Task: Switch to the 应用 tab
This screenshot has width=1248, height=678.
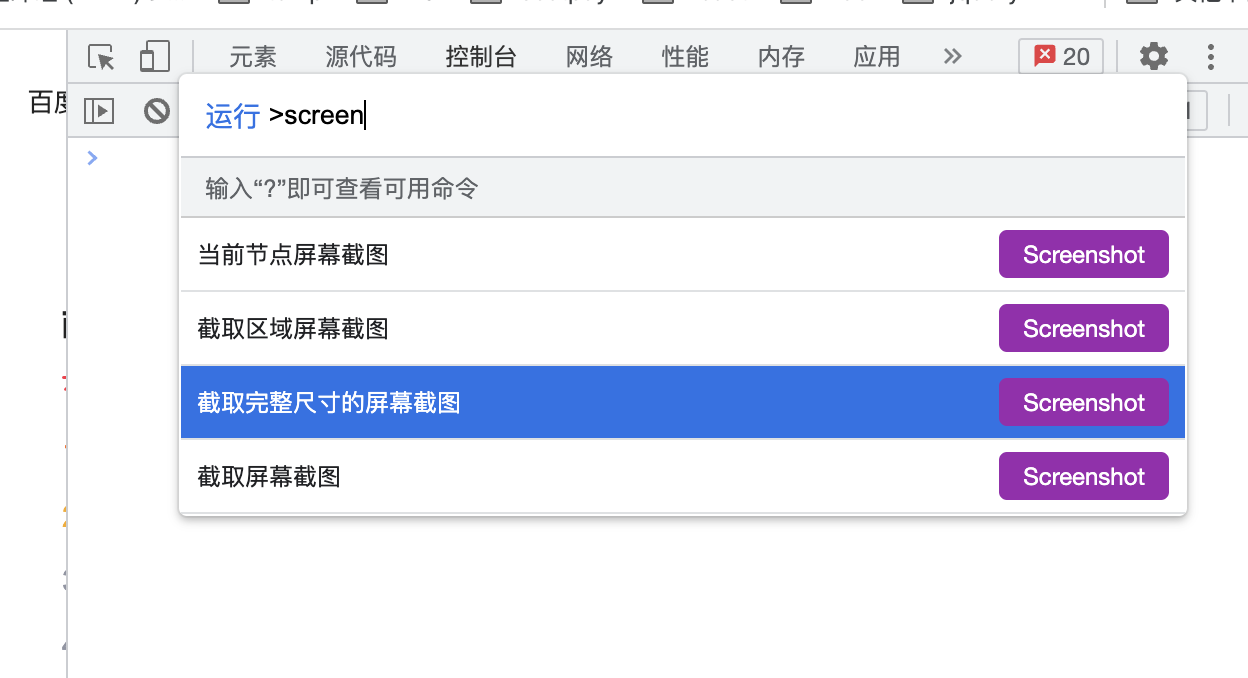Action: click(877, 57)
